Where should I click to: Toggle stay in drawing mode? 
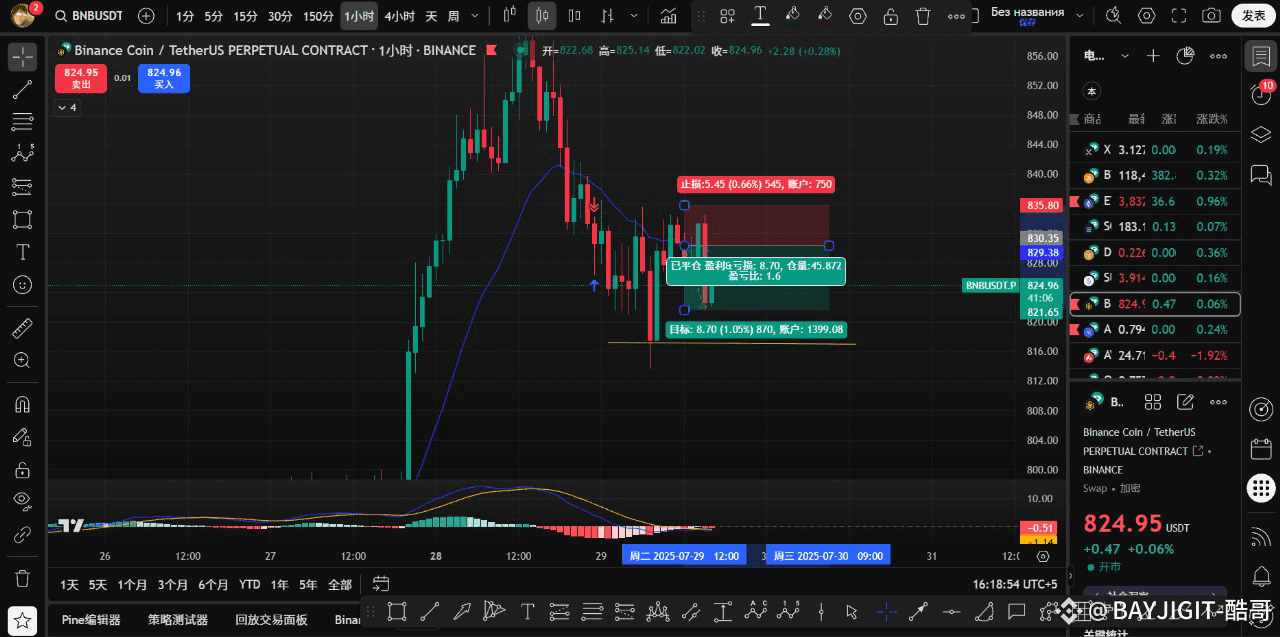(x=22, y=437)
